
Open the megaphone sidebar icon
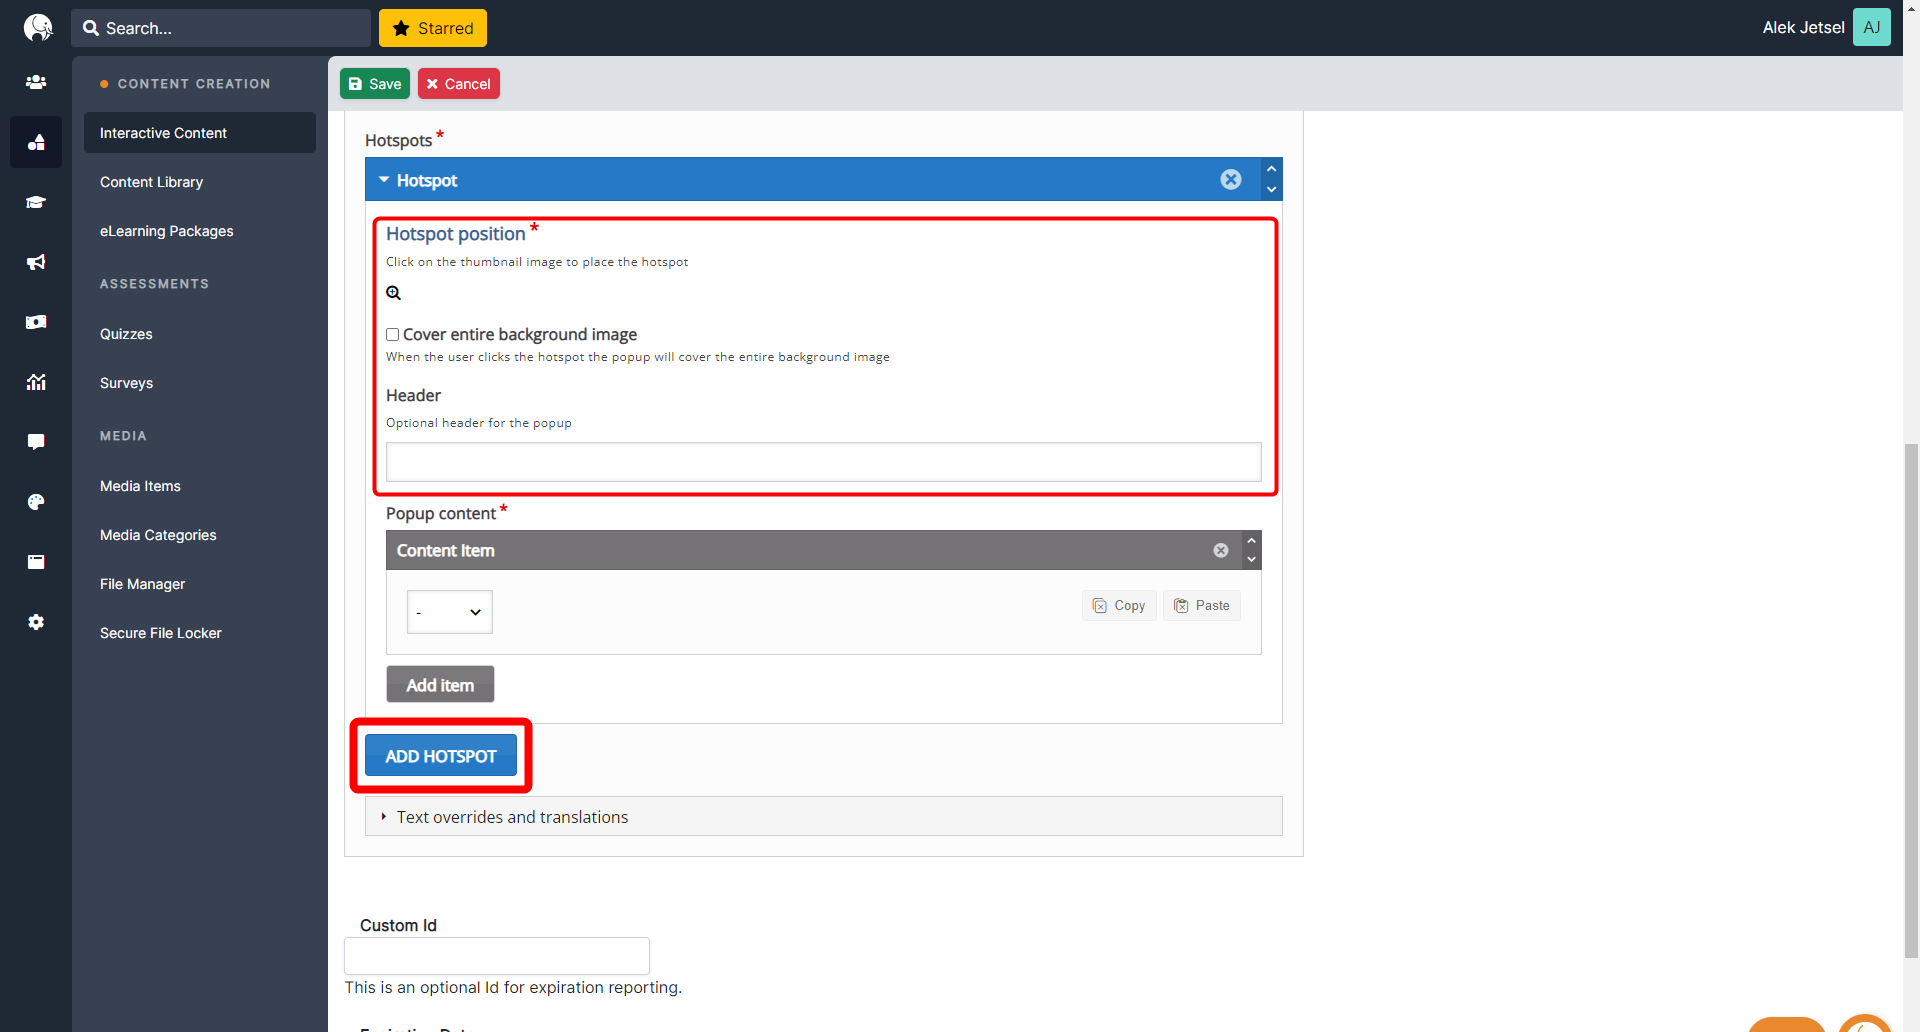(36, 262)
